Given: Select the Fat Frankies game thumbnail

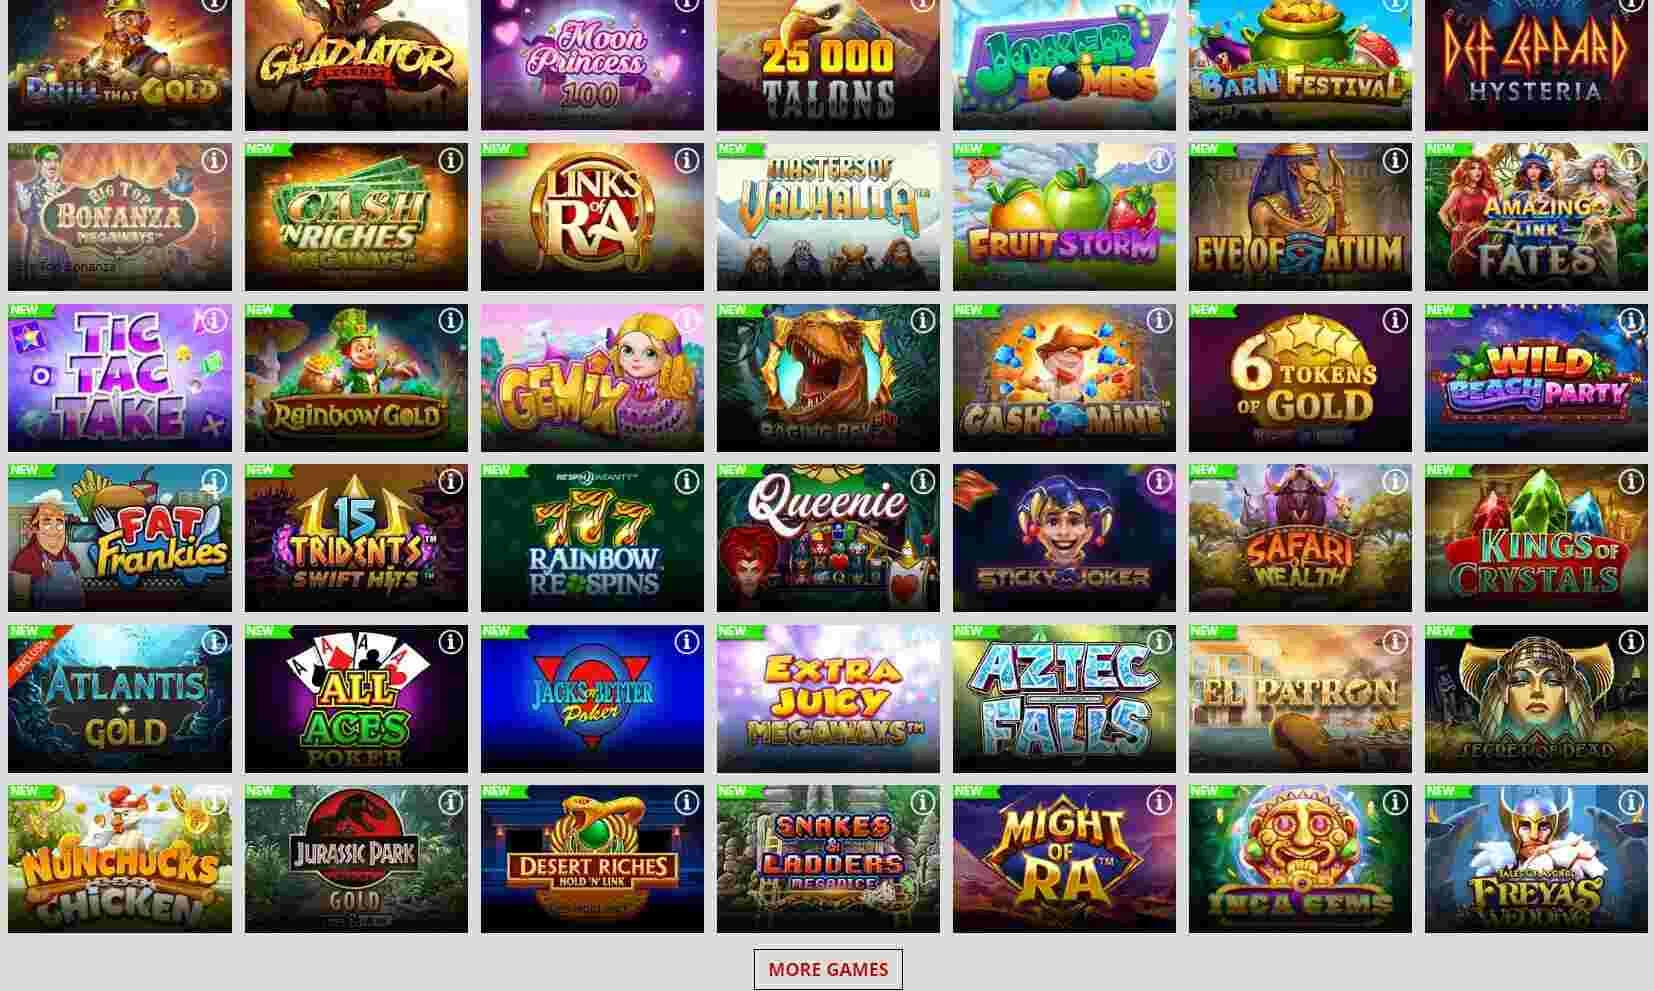Looking at the screenshot, I should (x=120, y=538).
